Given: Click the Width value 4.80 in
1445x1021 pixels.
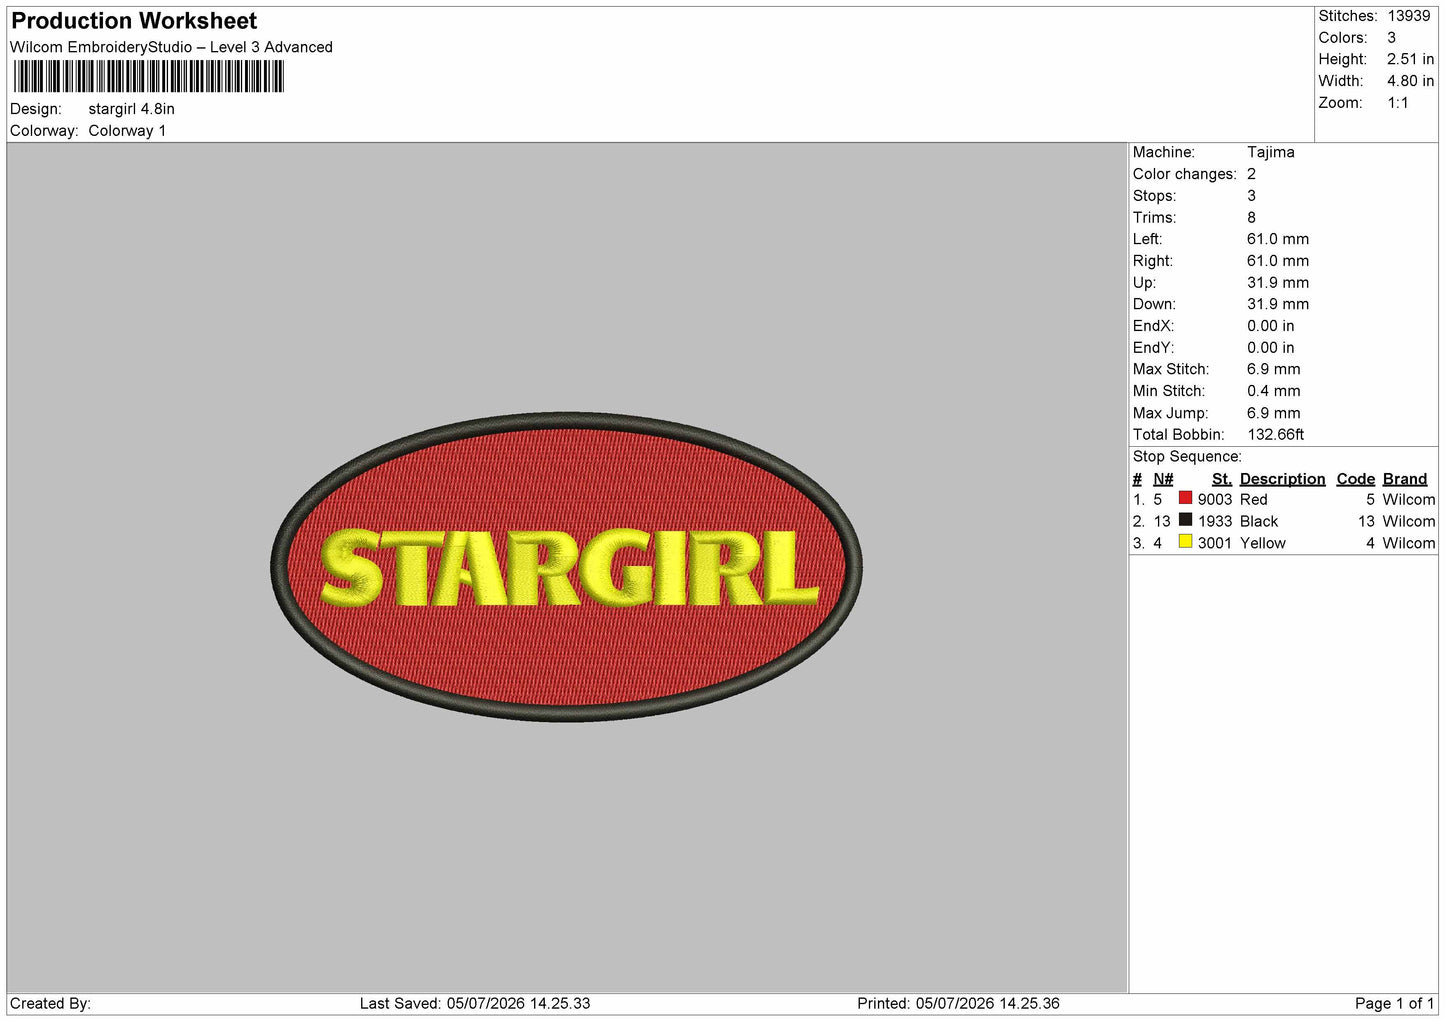Looking at the screenshot, I should (1410, 81).
